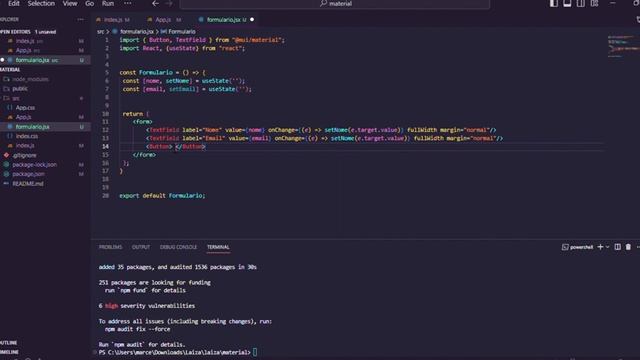Open the View menu
This screenshot has height=360, width=640.
[70, 4]
